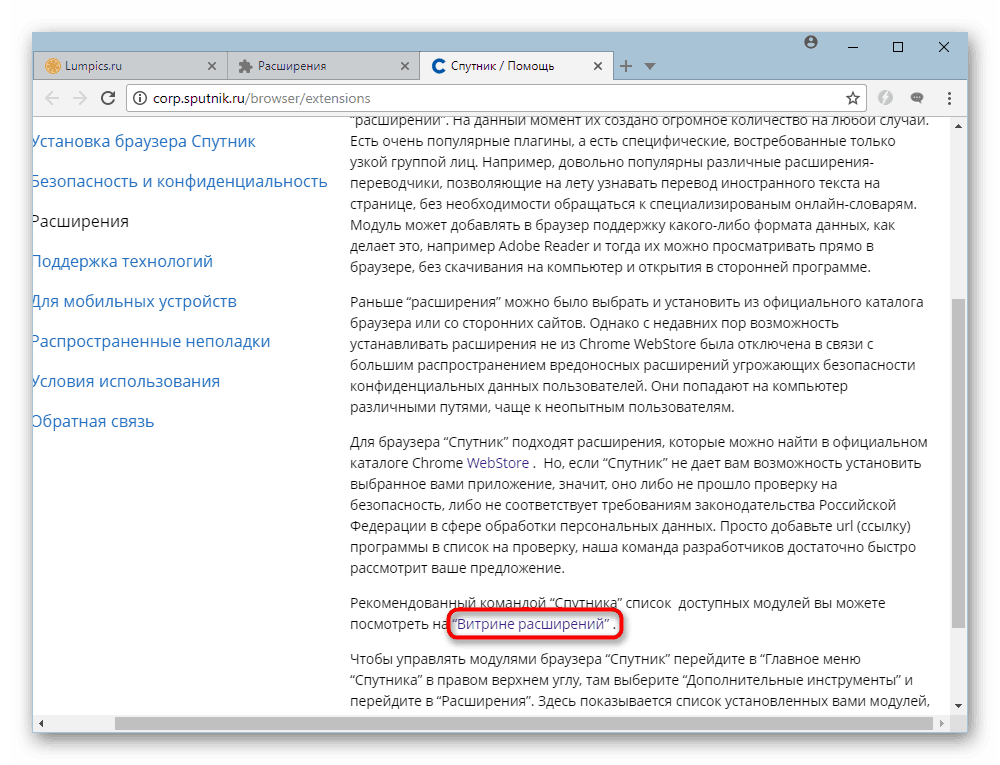Click the Sputnik logo on the active tab
Image resolution: width=1000 pixels, height=765 pixels.
pos(438,65)
